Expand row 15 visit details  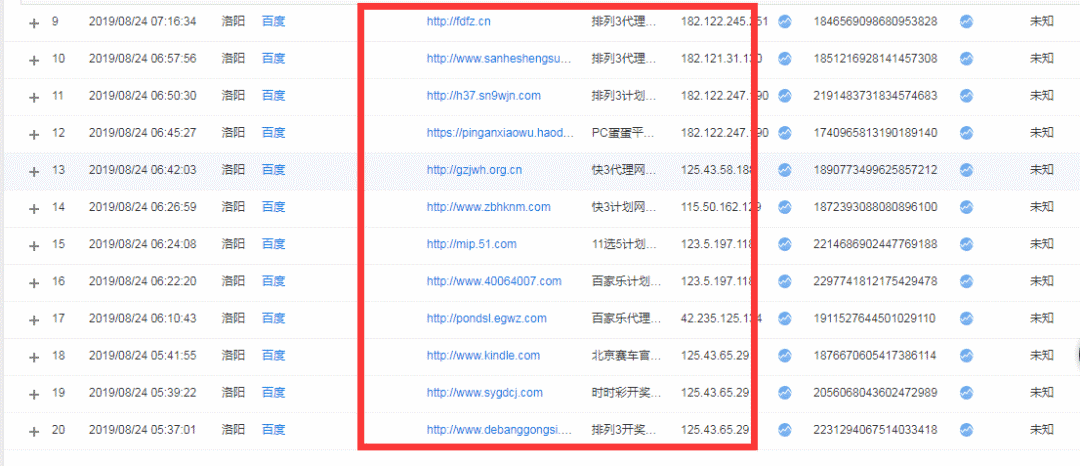pyautogui.click(x=34, y=246)
